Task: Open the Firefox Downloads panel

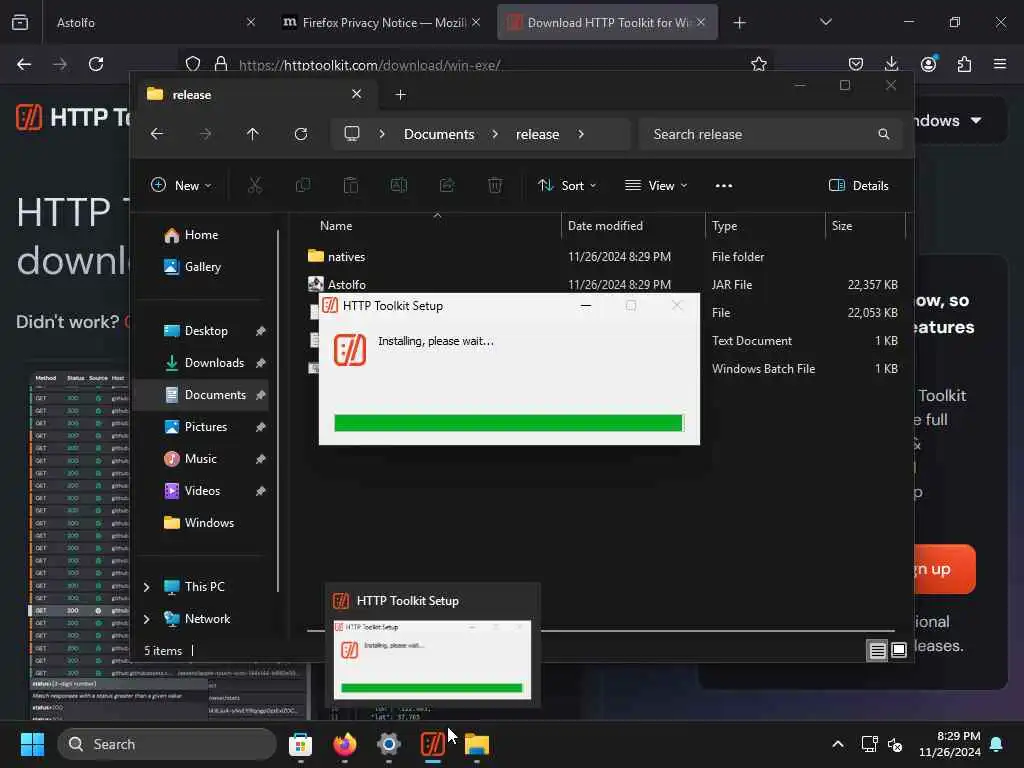Action: (x=891, y=64)
